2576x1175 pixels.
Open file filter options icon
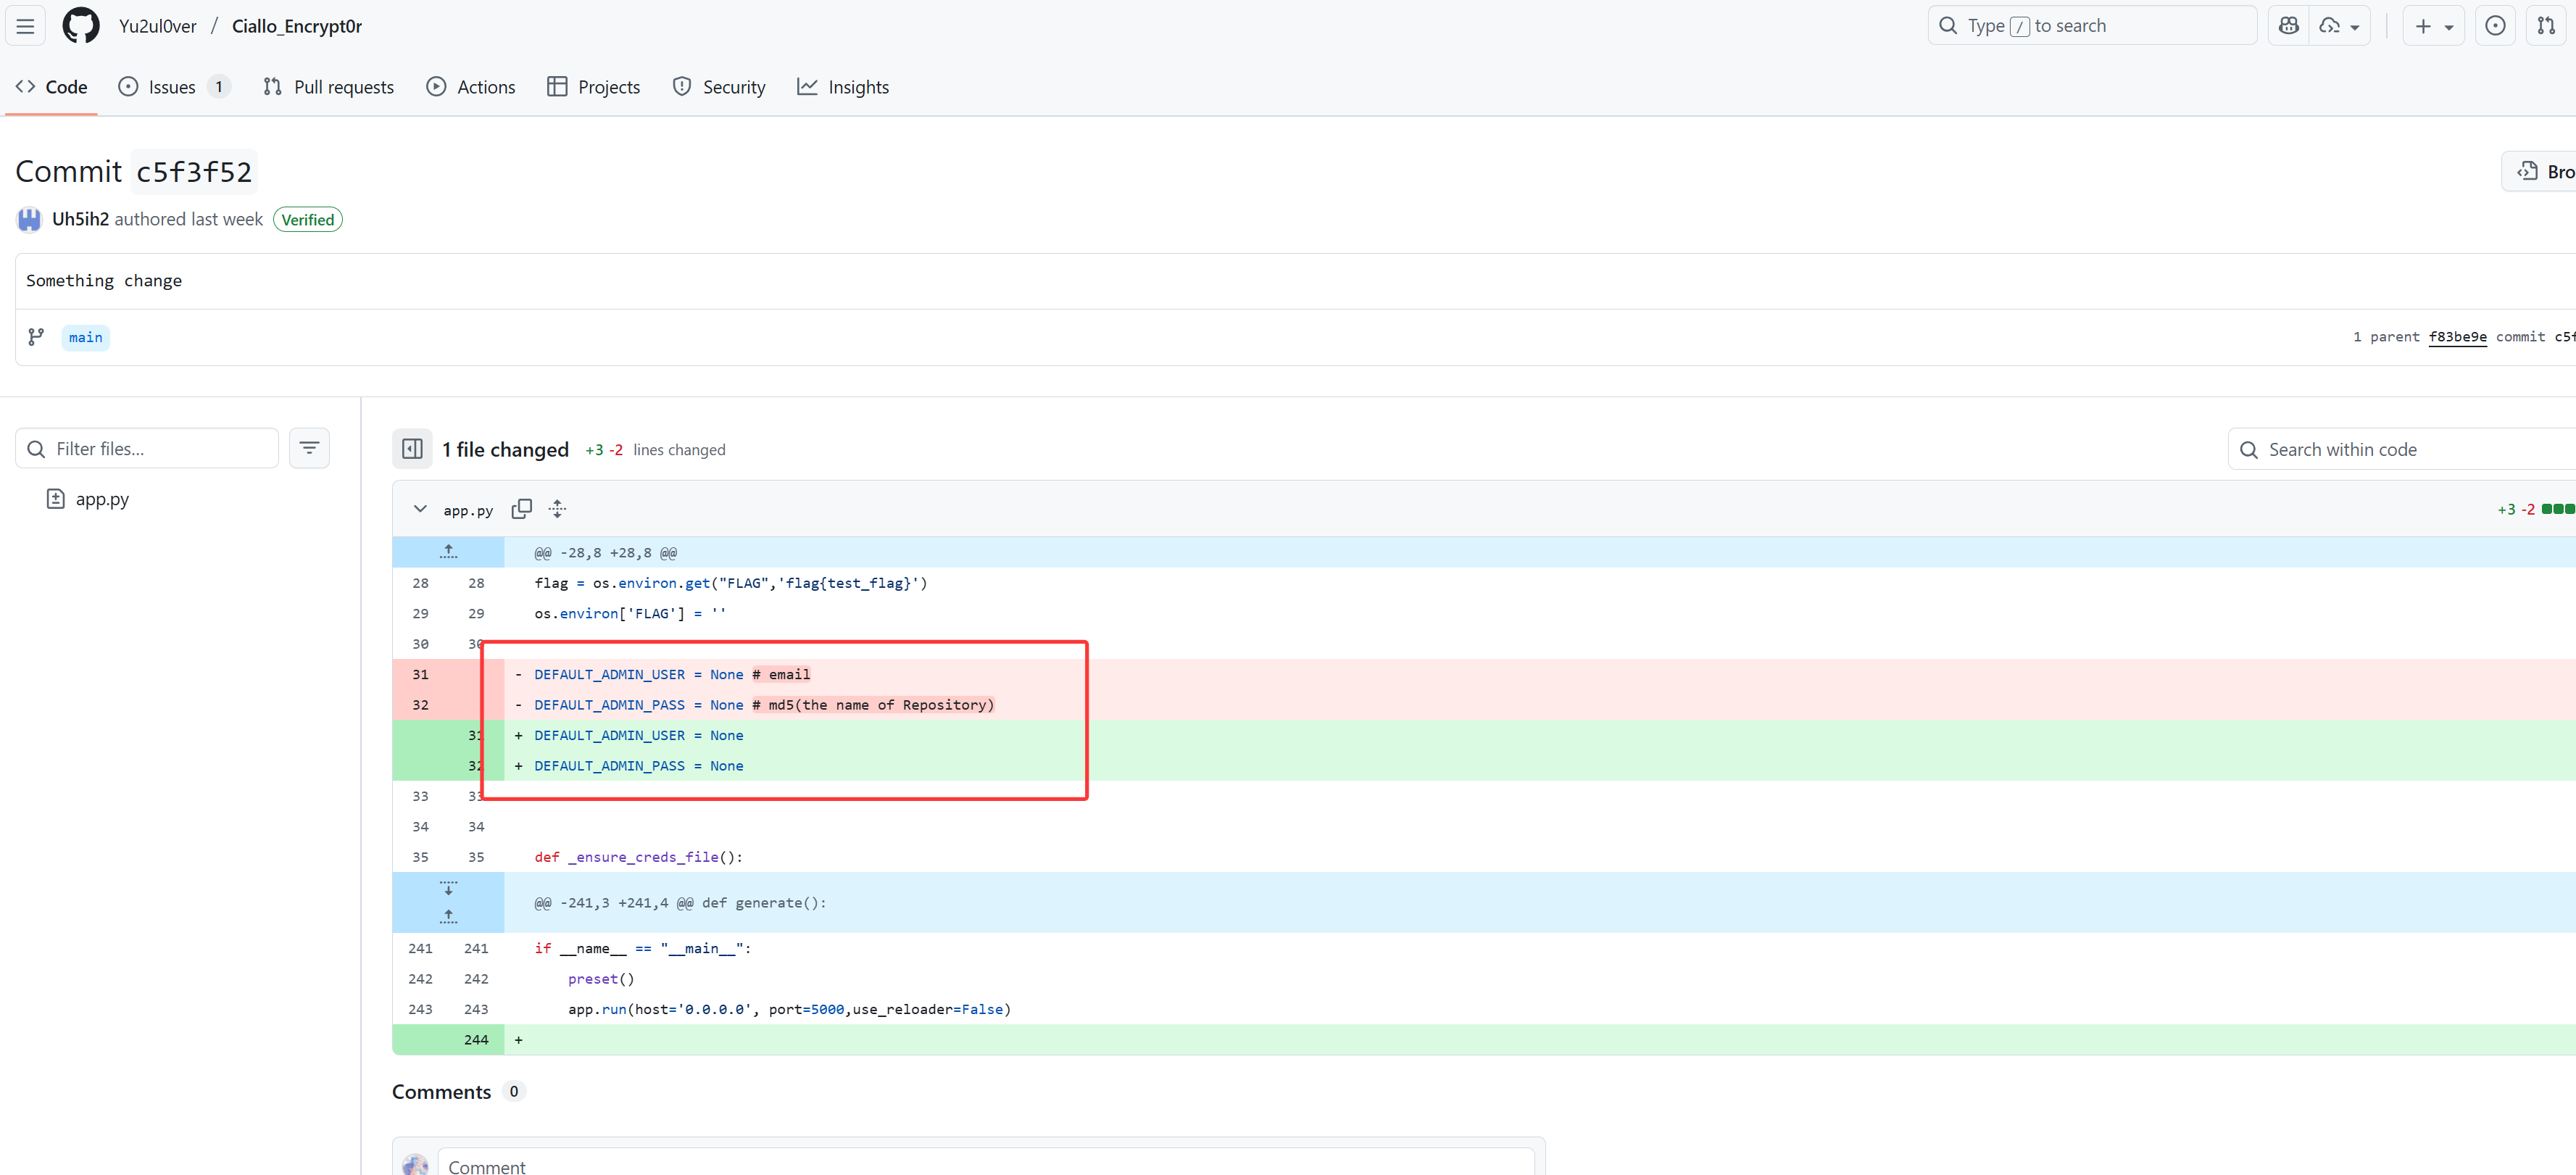pyautogui.click(x=309, y=448)
